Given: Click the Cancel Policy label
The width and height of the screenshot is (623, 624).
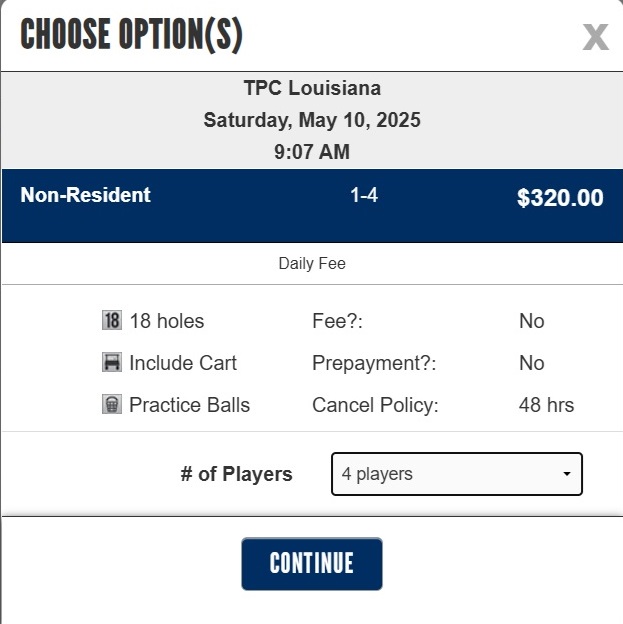Looking at the screenshot, I should click(375, 405).
